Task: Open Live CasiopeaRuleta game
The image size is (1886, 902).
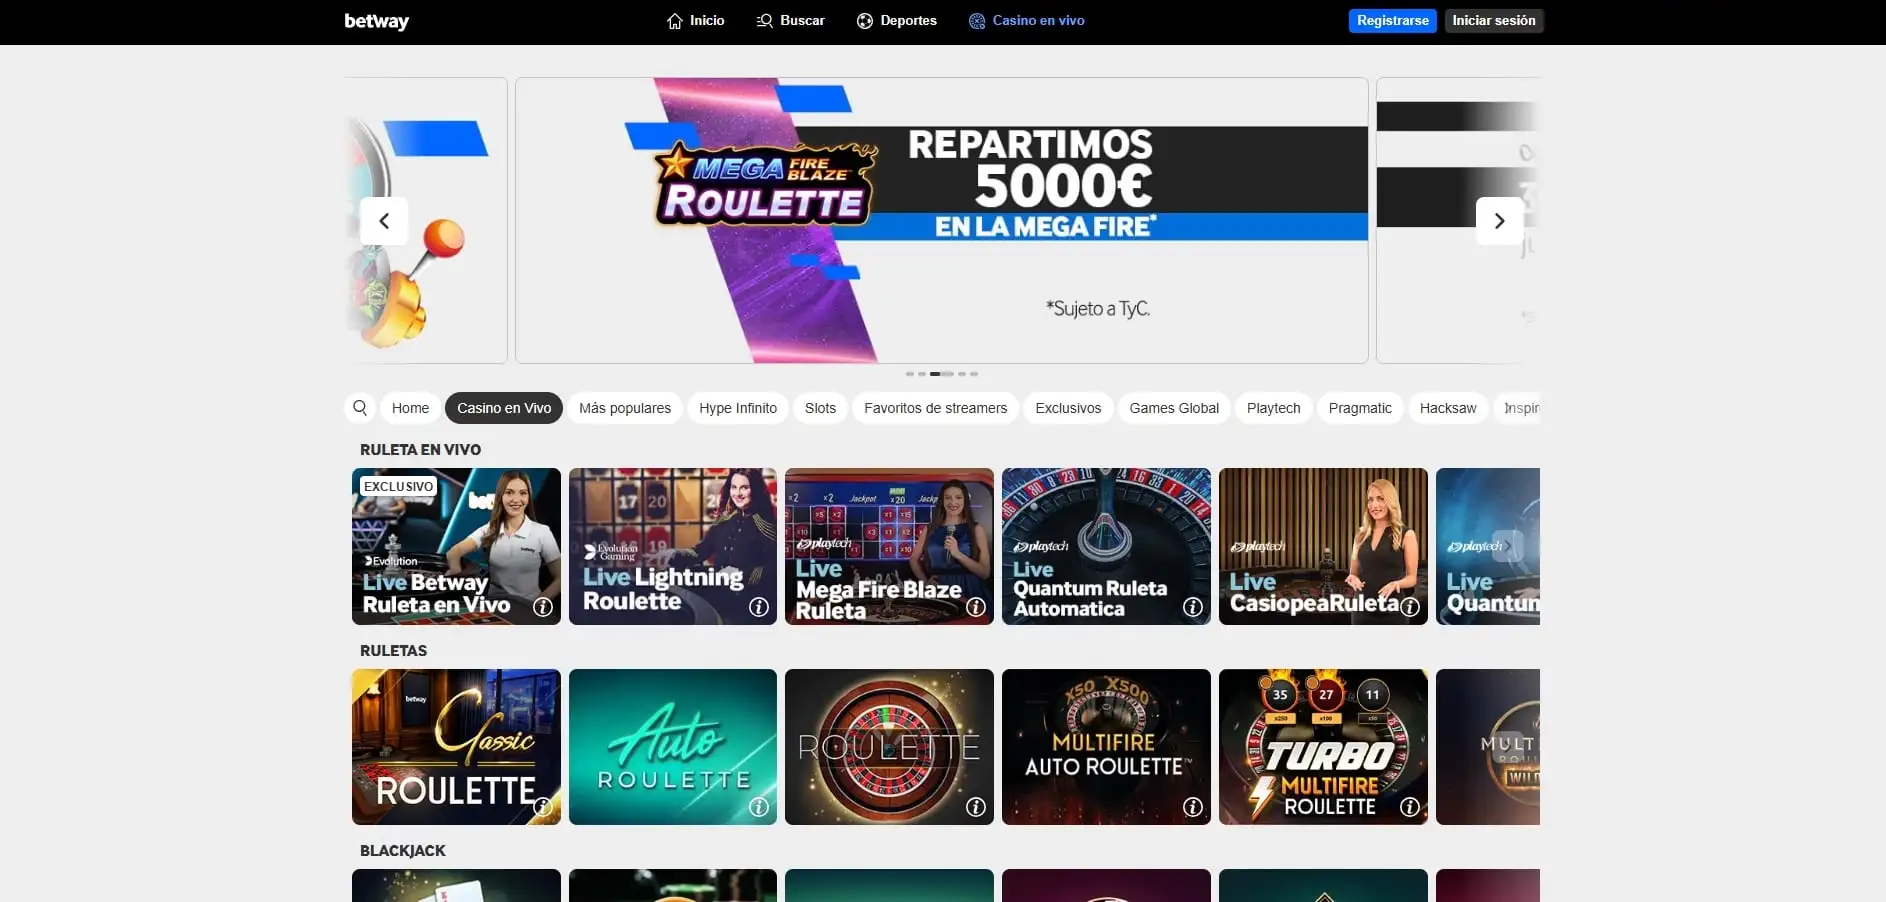Action: coord(1323,546)
